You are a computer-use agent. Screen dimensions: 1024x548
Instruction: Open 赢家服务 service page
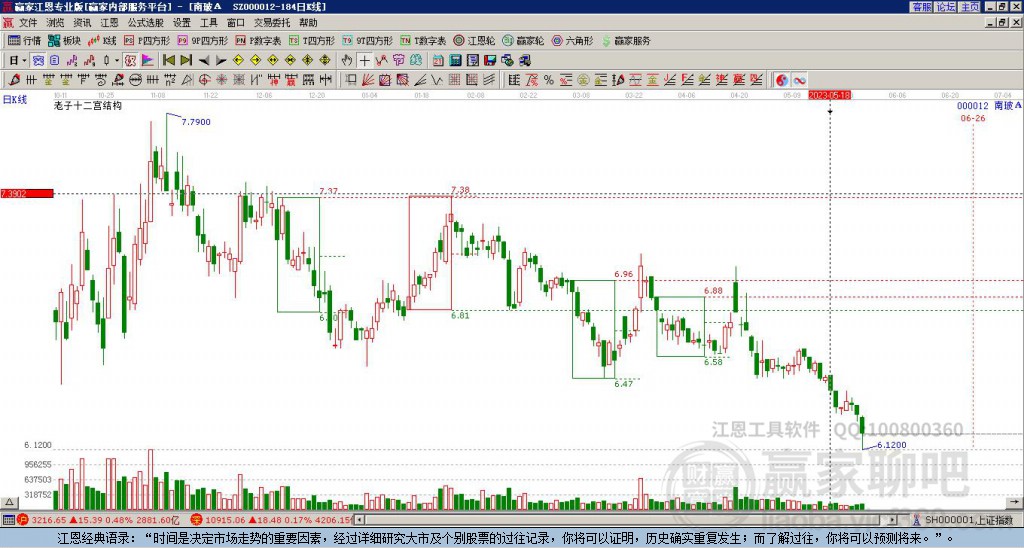(626, 40)
